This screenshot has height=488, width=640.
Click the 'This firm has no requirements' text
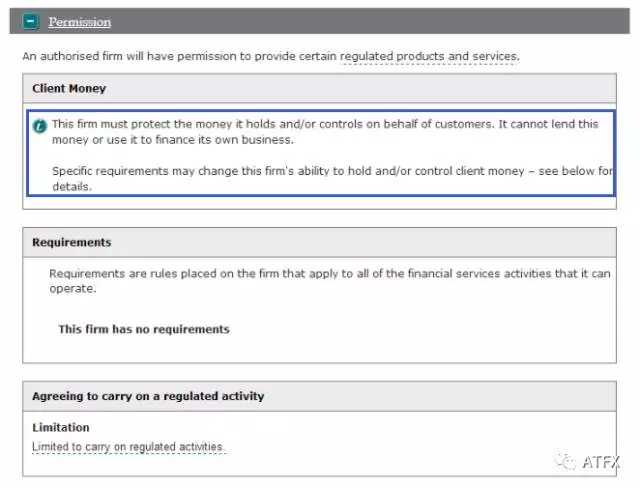144,329
